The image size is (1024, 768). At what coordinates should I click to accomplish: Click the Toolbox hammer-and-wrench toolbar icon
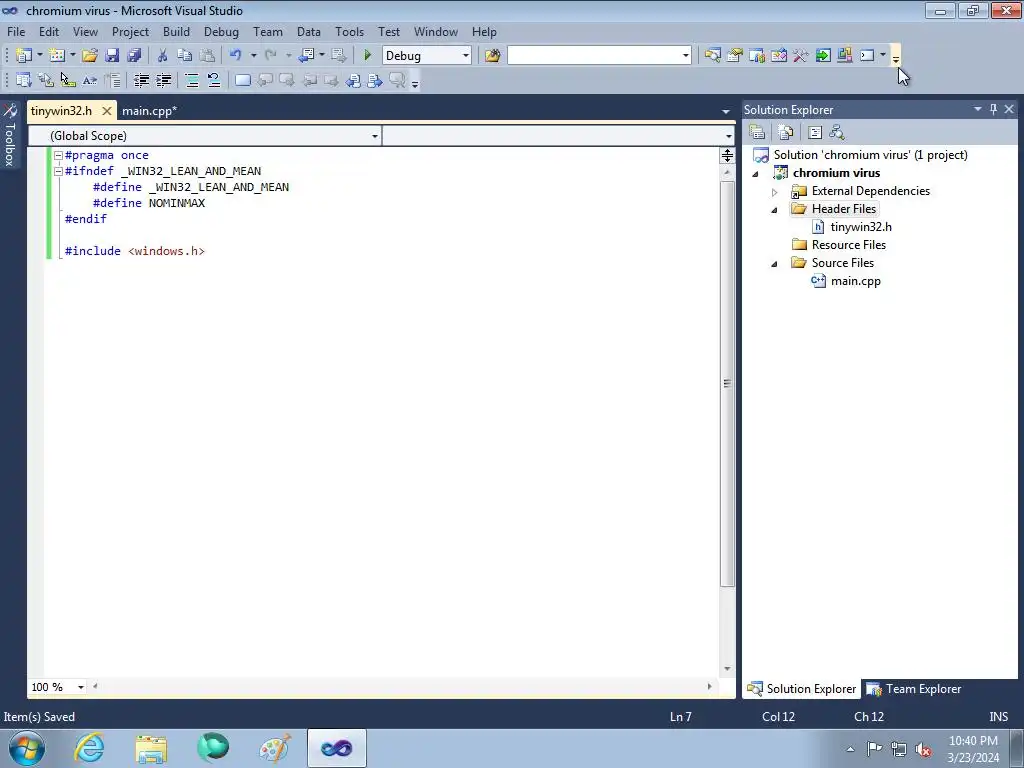801,56
